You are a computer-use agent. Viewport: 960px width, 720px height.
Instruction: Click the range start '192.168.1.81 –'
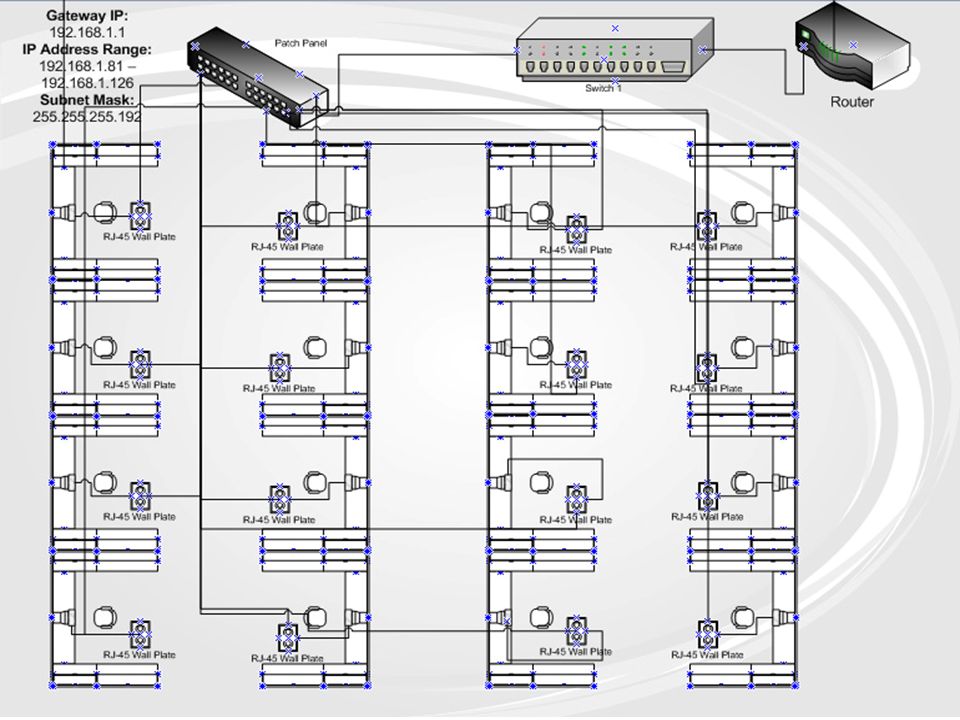[x=88, y=66]
